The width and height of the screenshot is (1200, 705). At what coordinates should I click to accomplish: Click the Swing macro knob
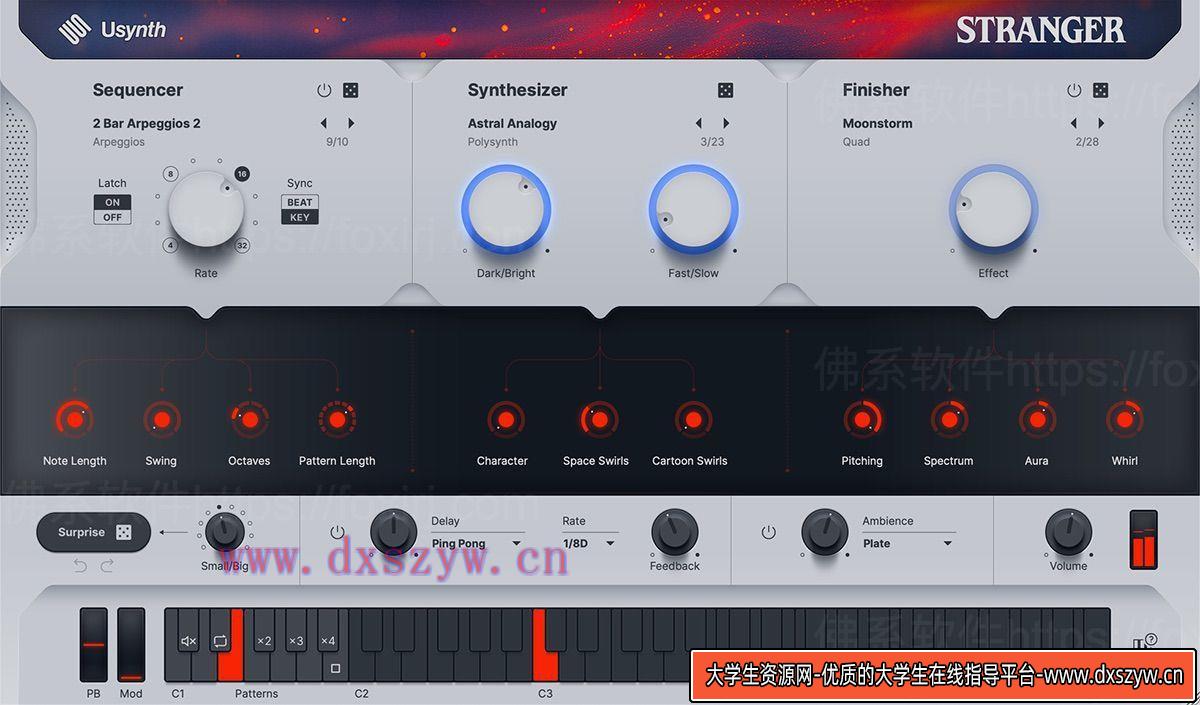pyautogui.click(x=161, y=419)
